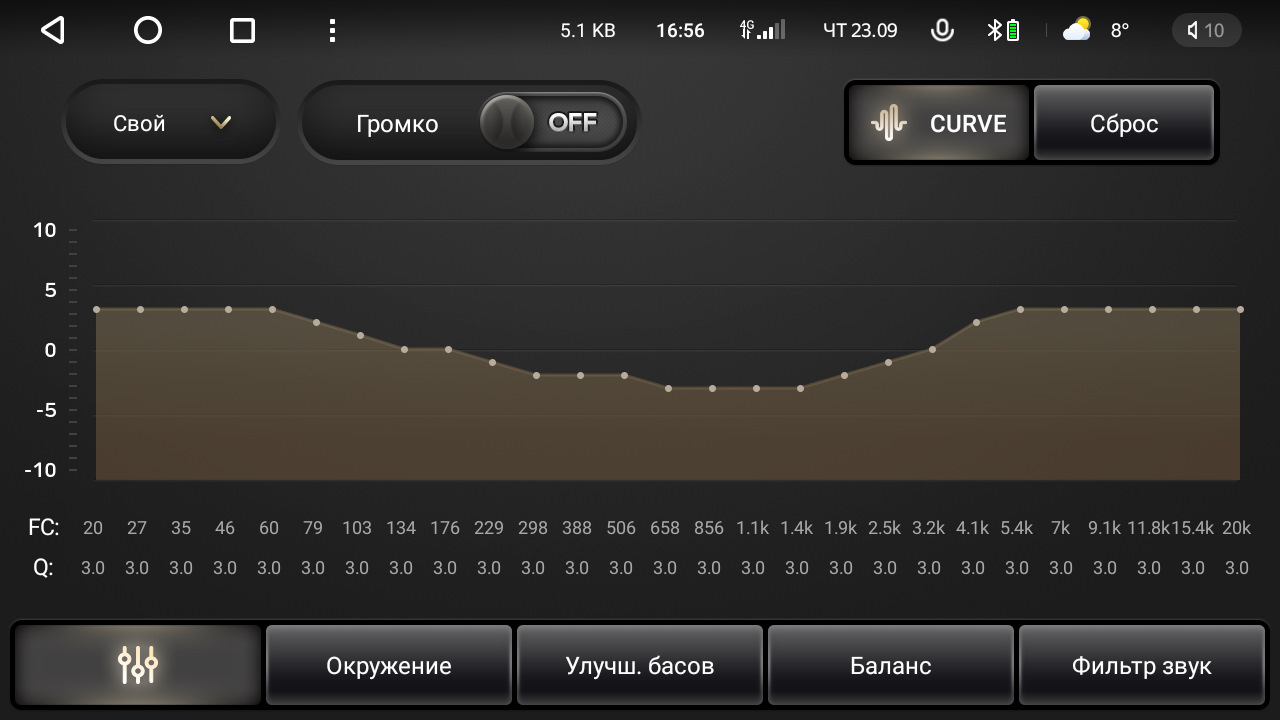Open the three-dot overflow menu
The width and height of the screenshot is (1280, 720).
(332, 31)
